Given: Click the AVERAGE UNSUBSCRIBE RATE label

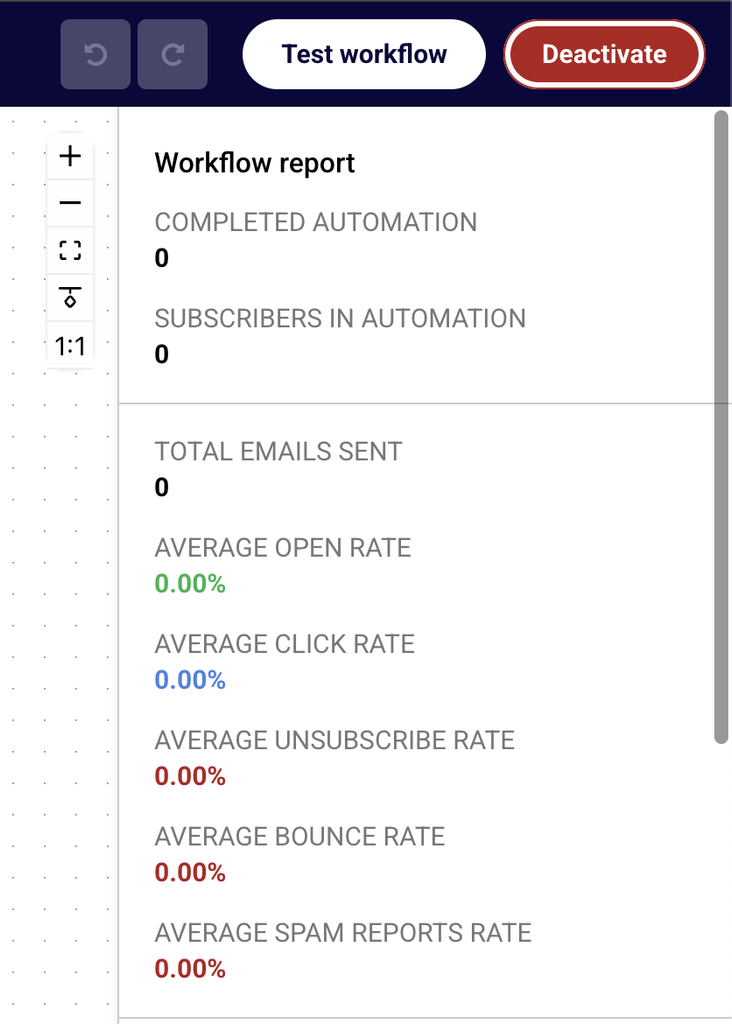Looking at the screenshot, I should click(x=335, y=741).
